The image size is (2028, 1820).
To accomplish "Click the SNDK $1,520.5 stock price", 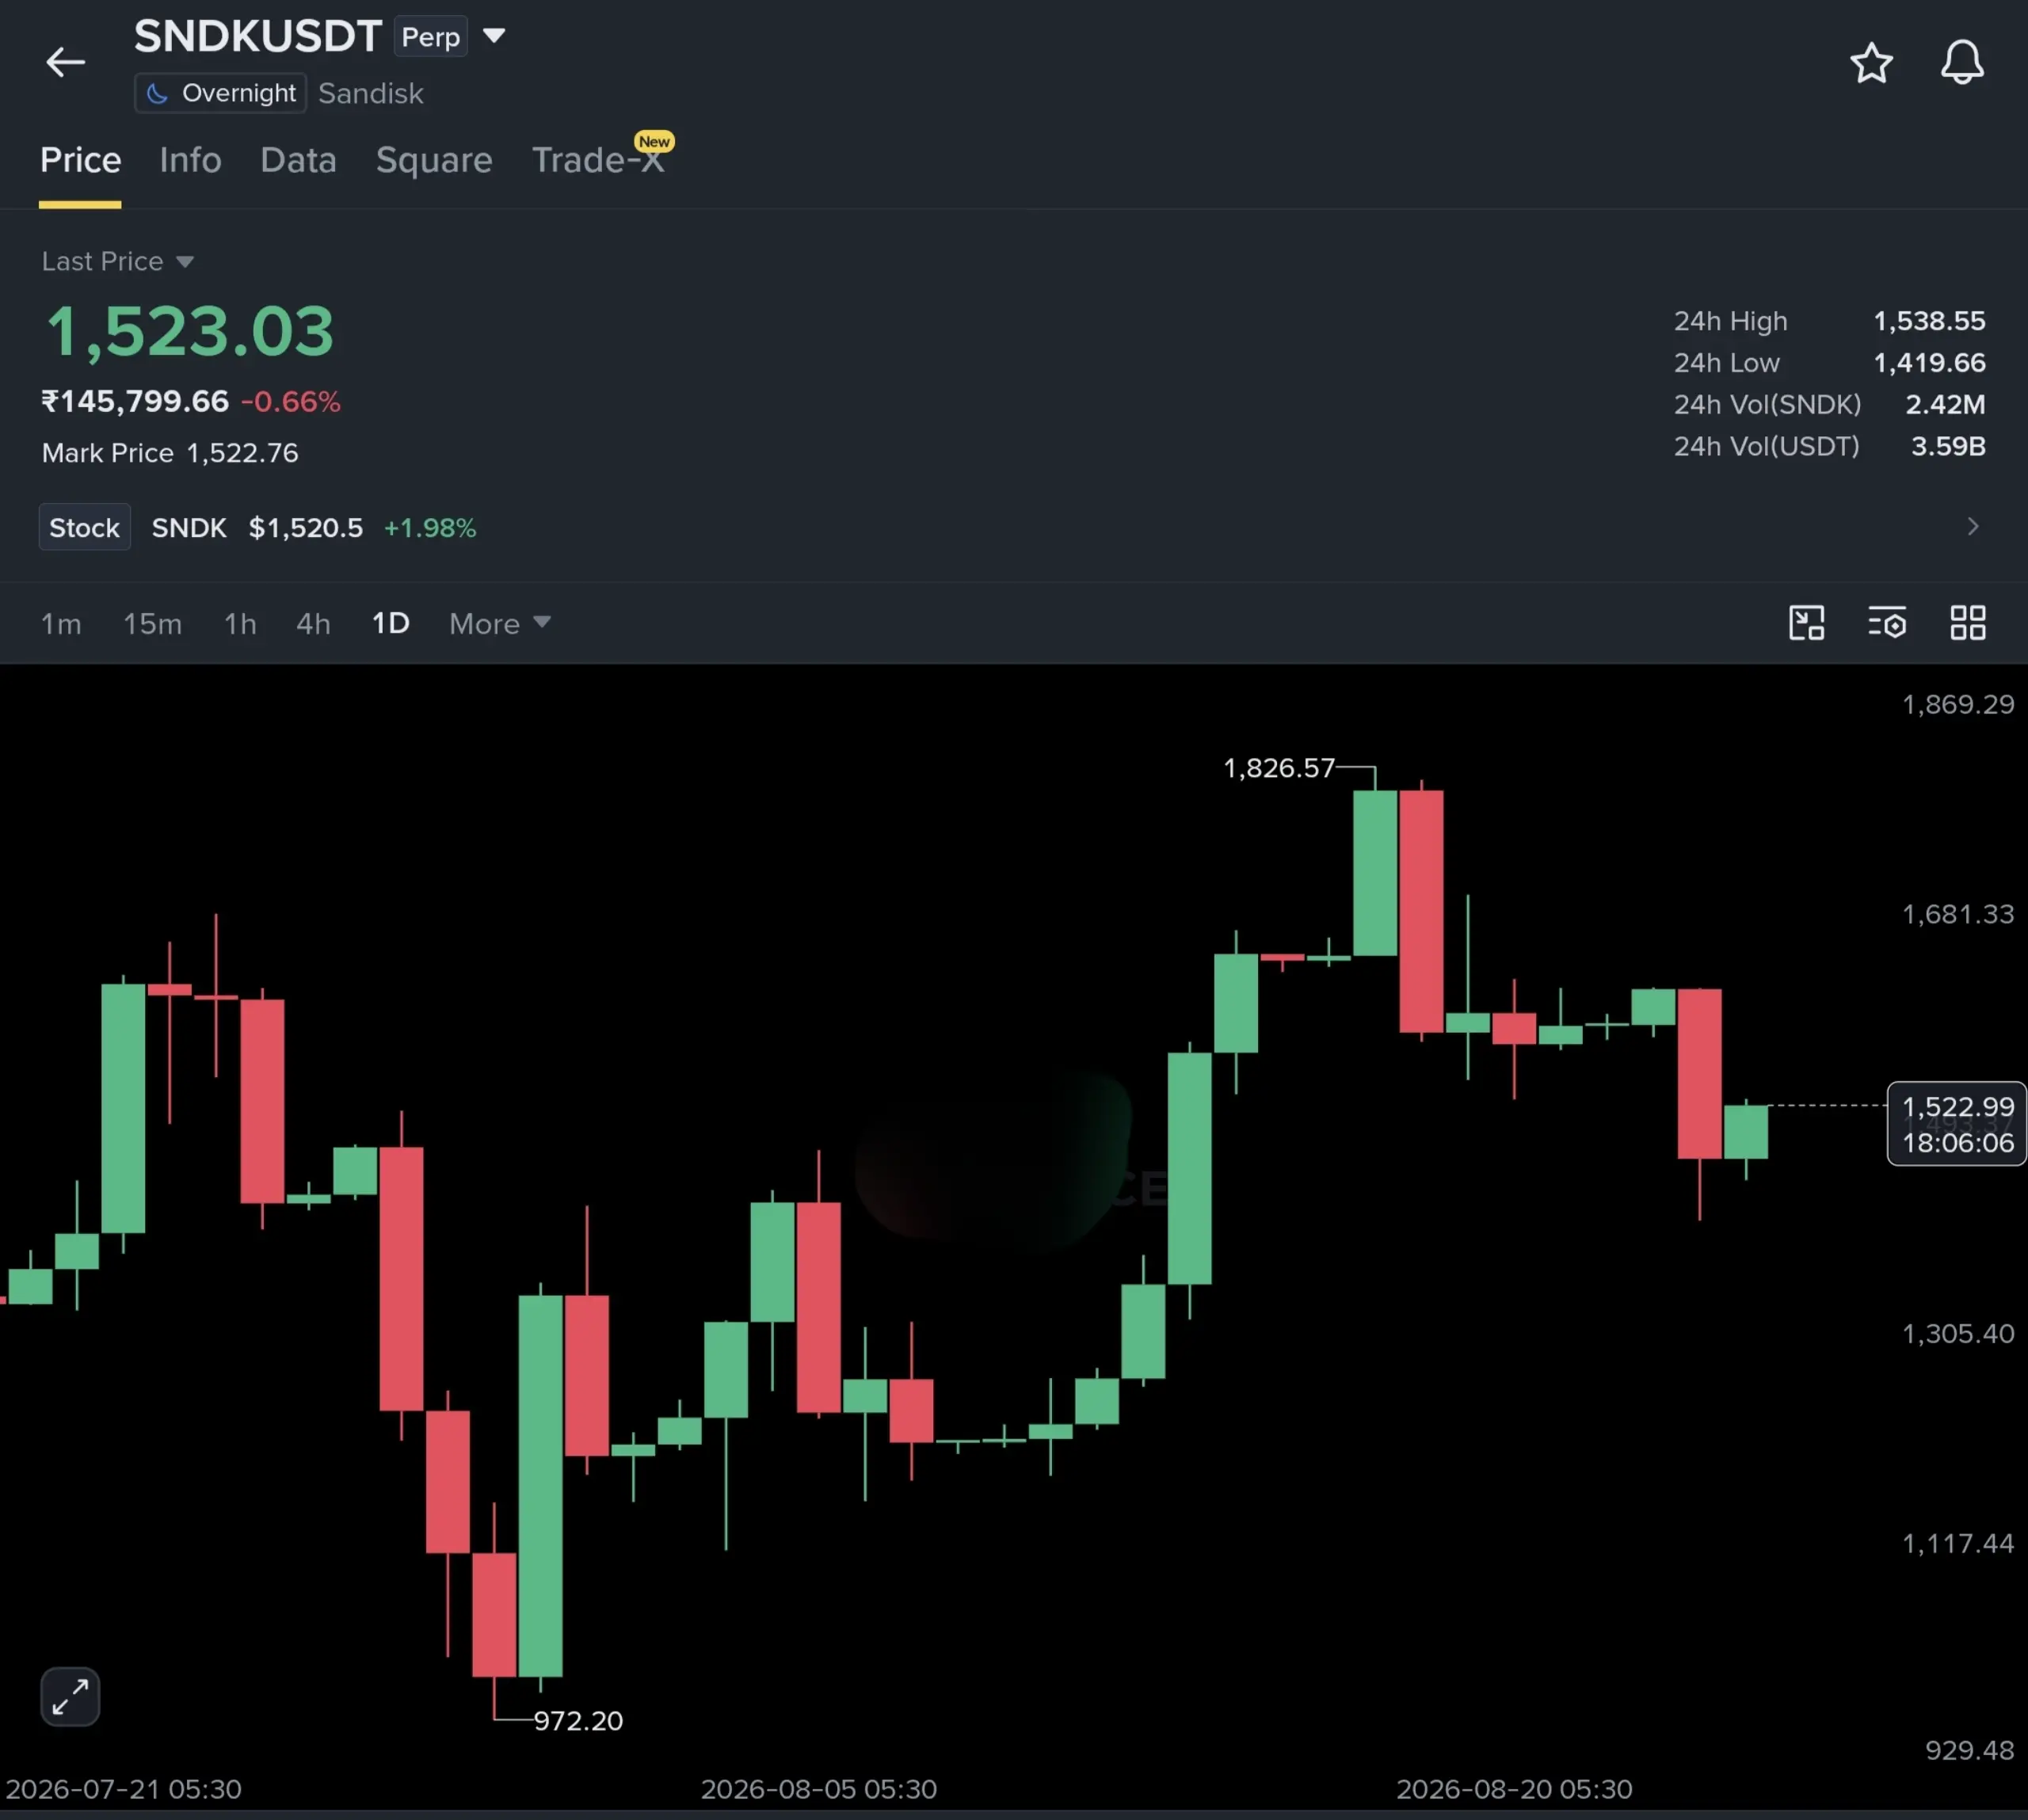I will point(305,527).
